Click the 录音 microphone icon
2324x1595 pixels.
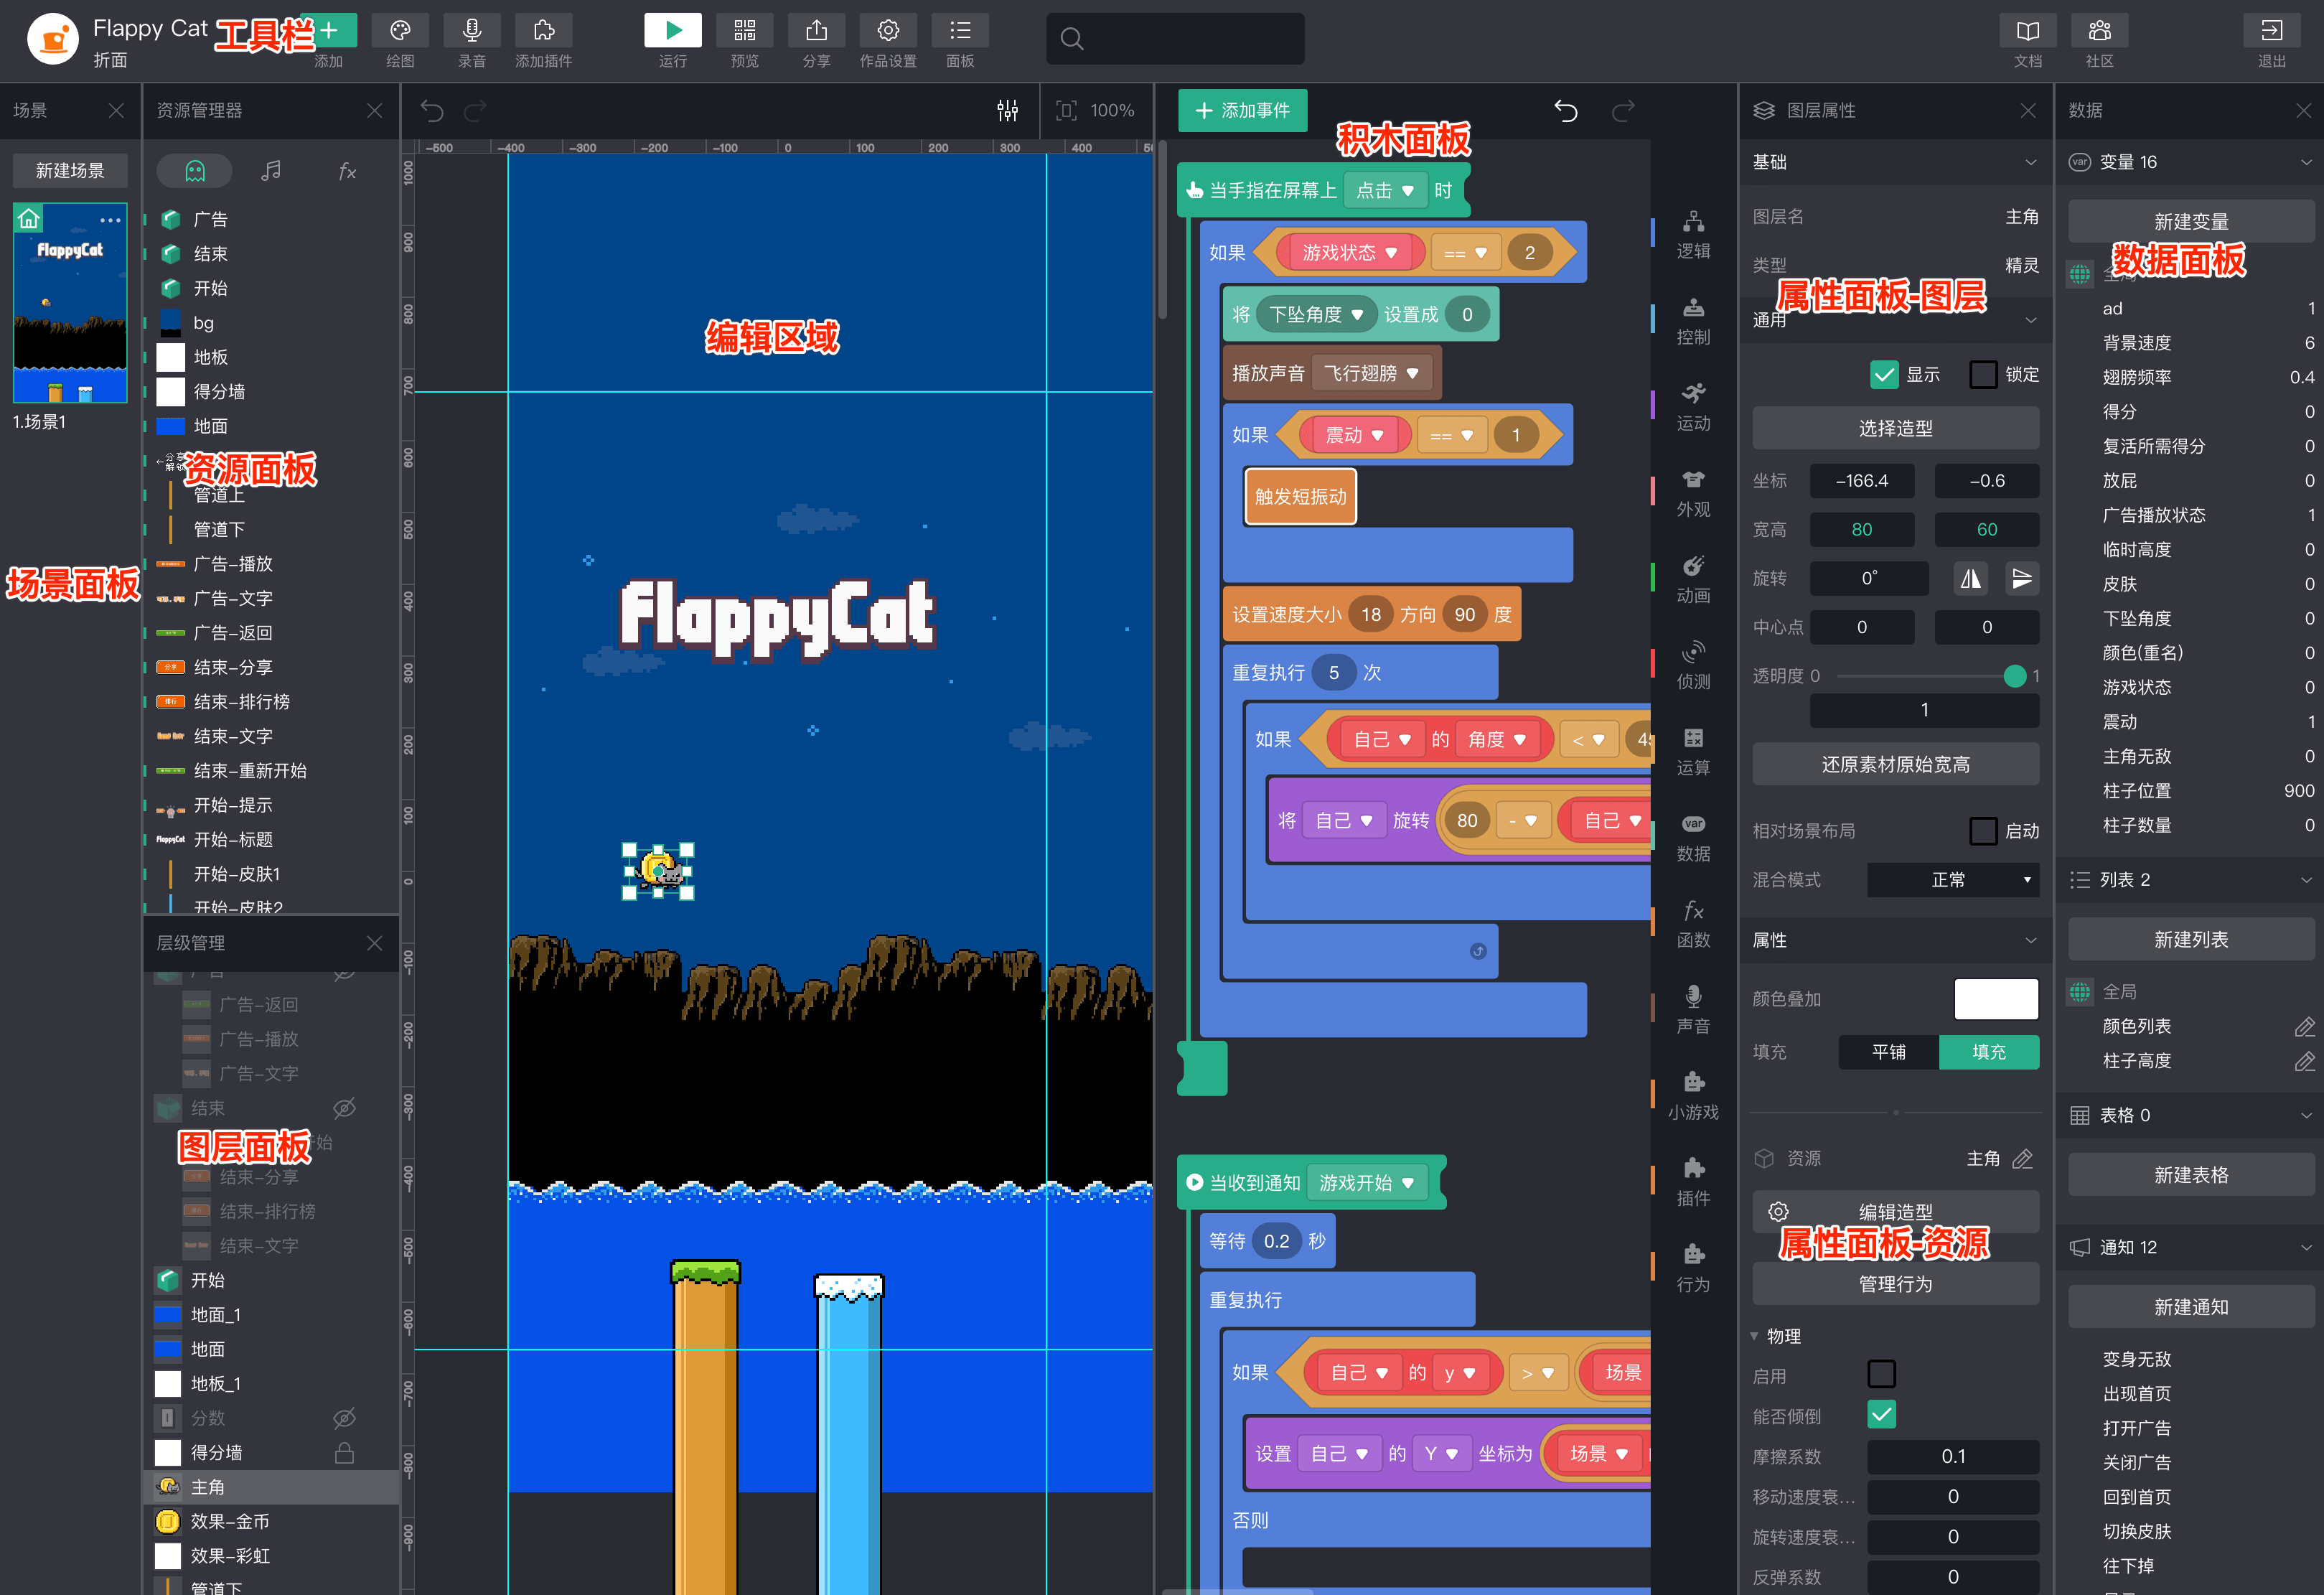click(x=472, y=31)
